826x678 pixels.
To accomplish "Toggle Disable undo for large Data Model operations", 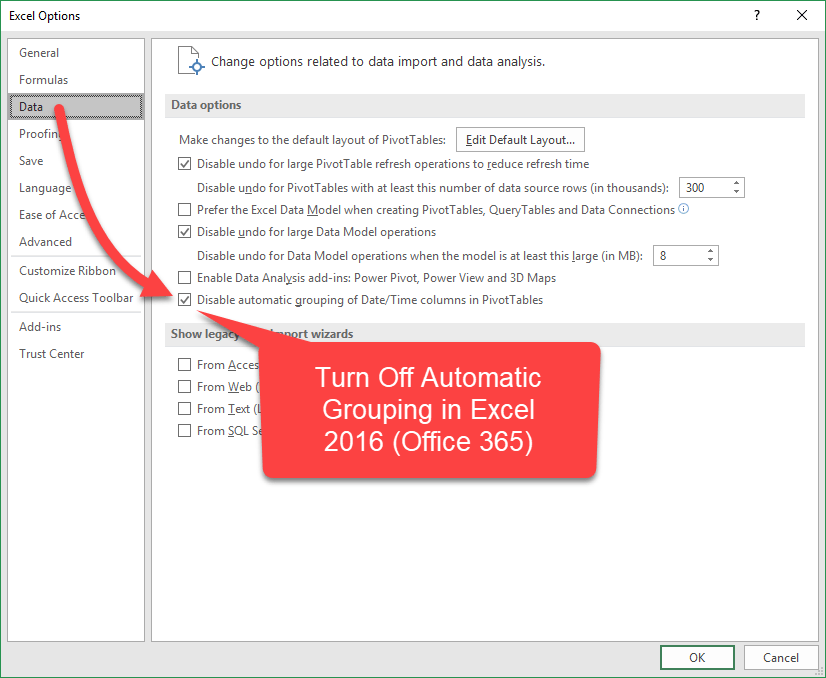I will 184,232.
